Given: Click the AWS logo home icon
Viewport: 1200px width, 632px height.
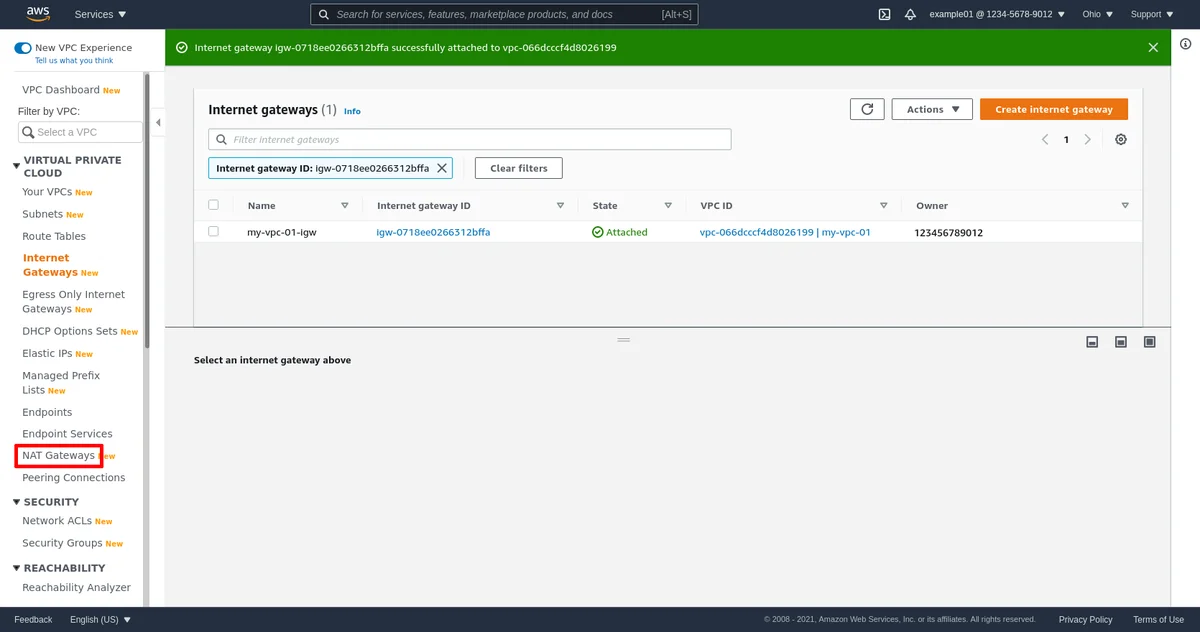Looking at the screenshot, I should (38, 14).
